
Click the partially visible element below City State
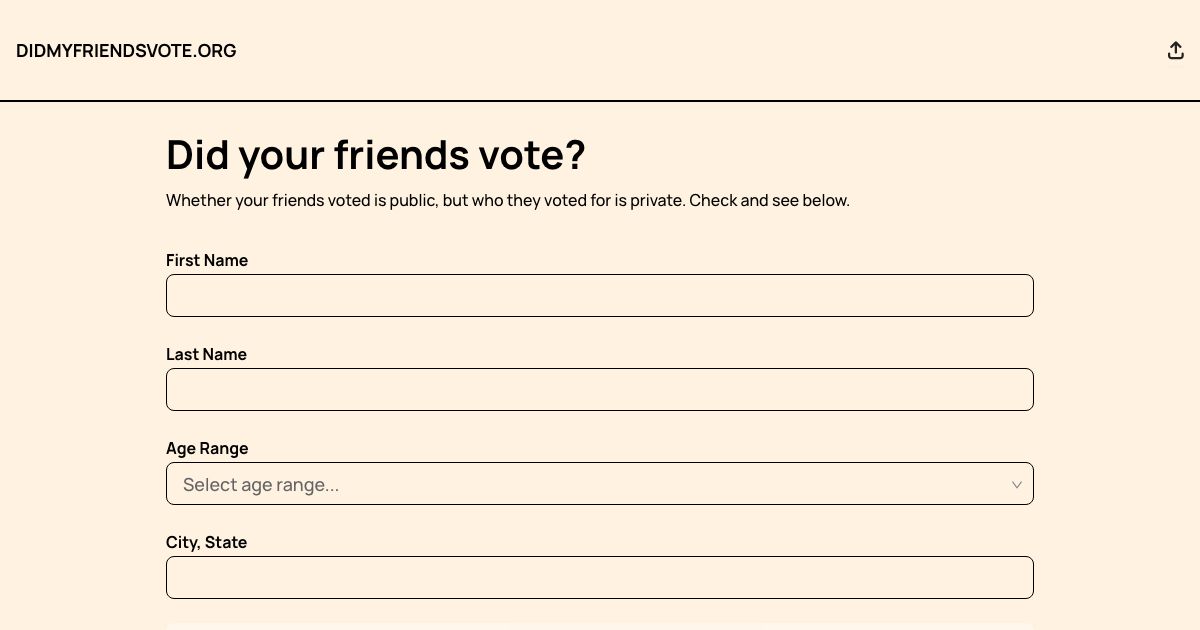point(600,625)
